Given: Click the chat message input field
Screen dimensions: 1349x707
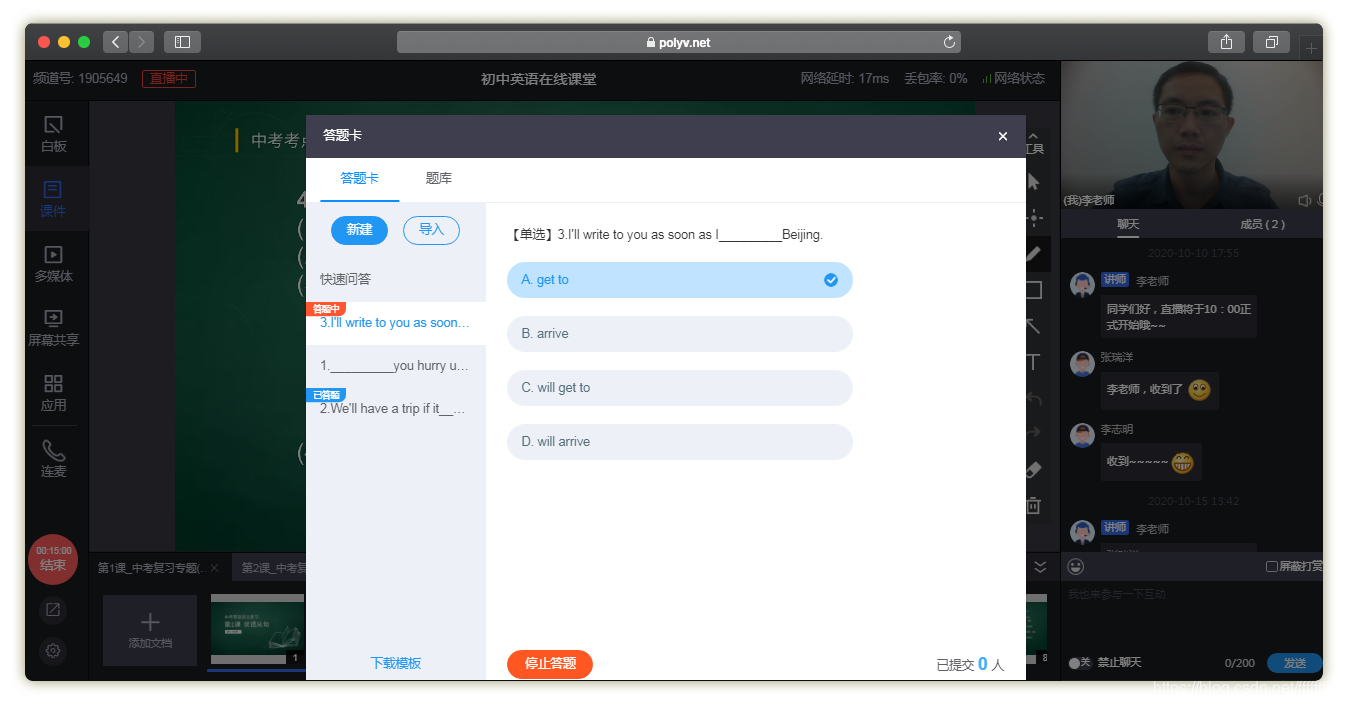Looking at the screenshot, I should pyautogui.click(x=1192, y=615).
